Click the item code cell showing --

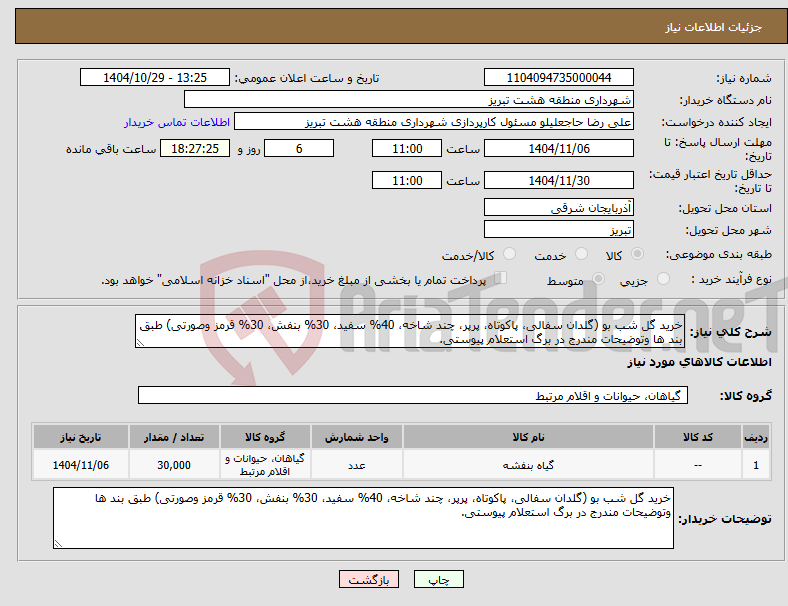pos(698,465)
